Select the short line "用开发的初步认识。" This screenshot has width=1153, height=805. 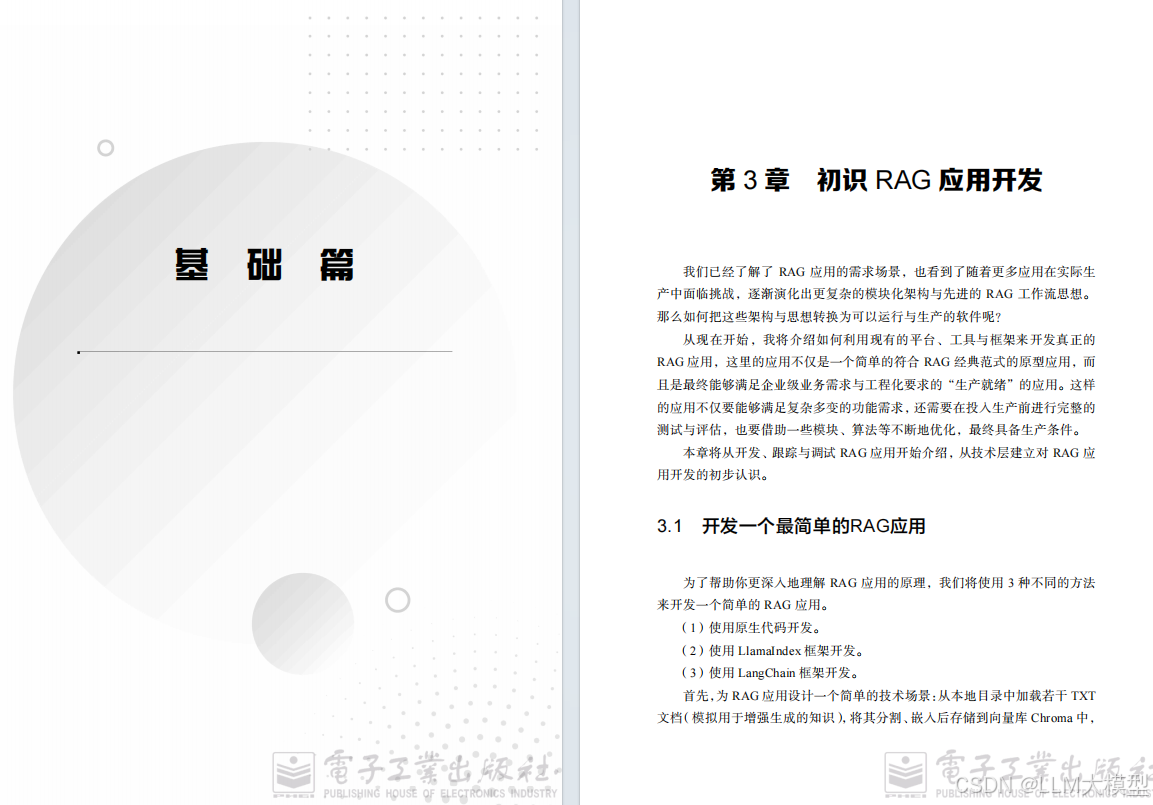tap(715, 475)
